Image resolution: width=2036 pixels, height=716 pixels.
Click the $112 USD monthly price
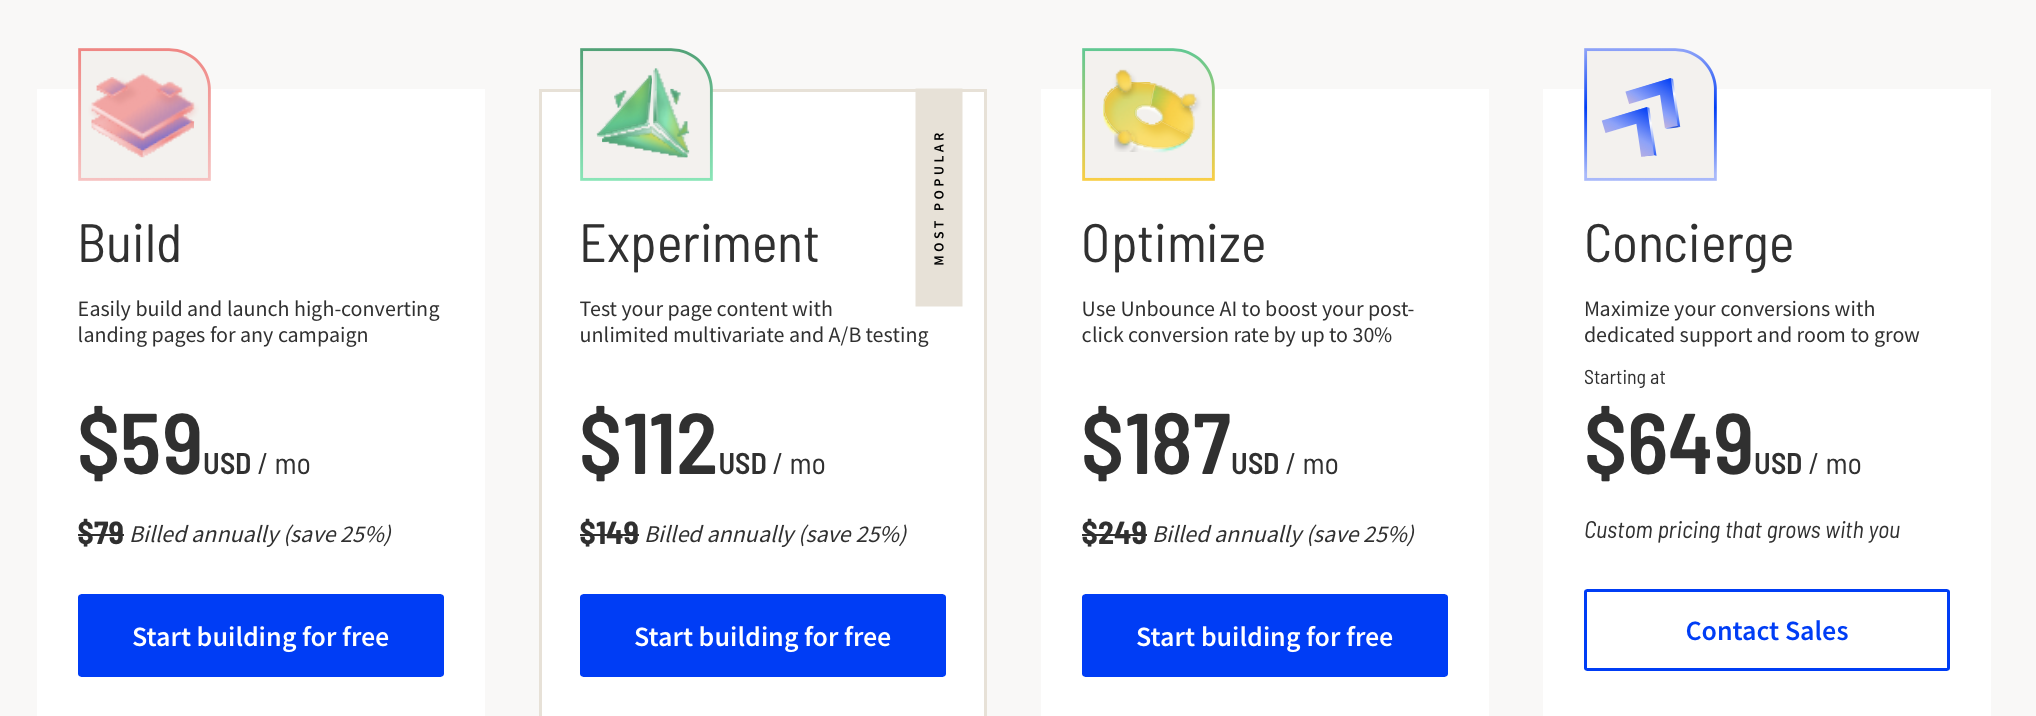point(702,445)
